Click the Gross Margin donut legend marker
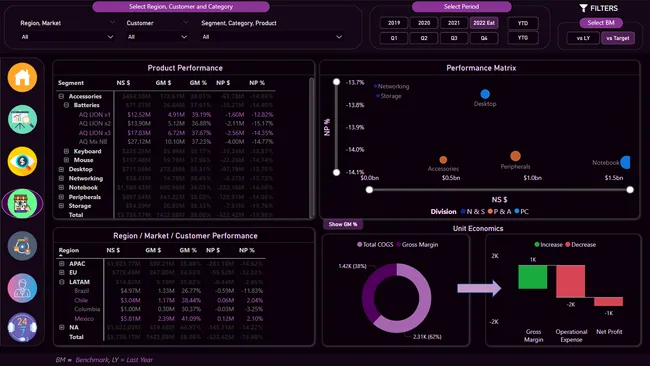The height and width of the screenshot is (366, 650). (398, 245)
